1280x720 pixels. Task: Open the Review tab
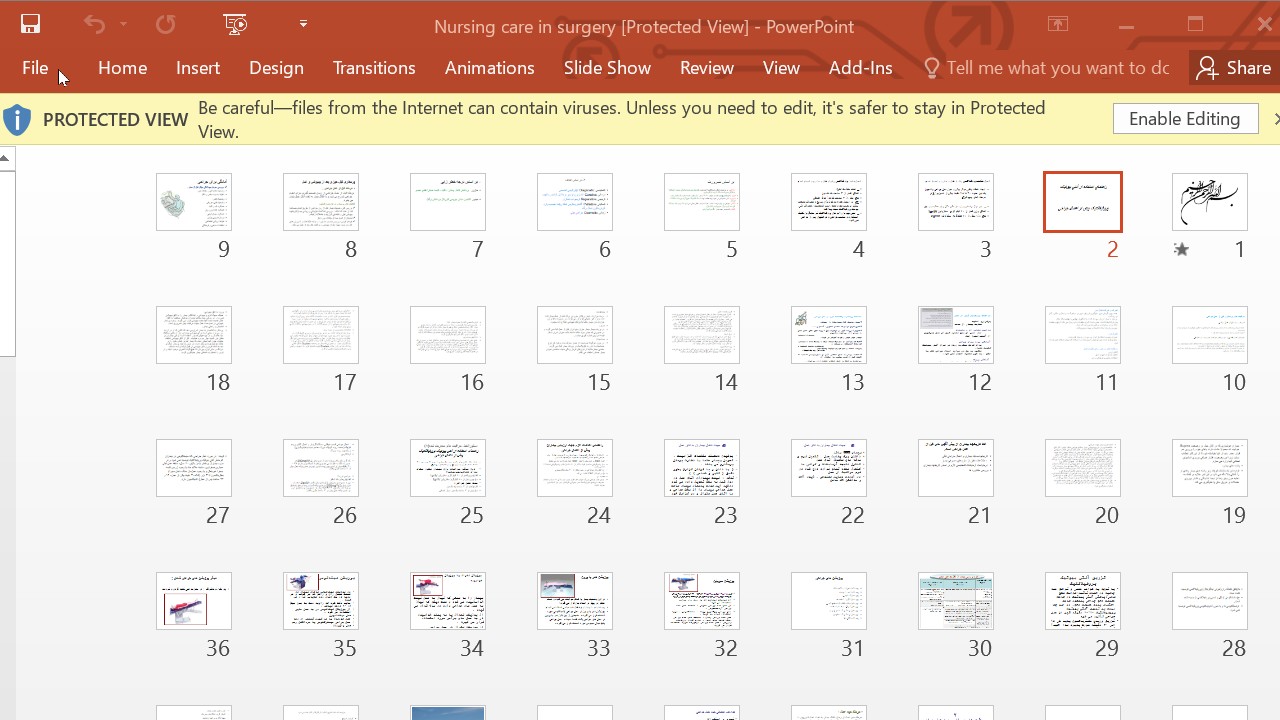pos(707,68)
